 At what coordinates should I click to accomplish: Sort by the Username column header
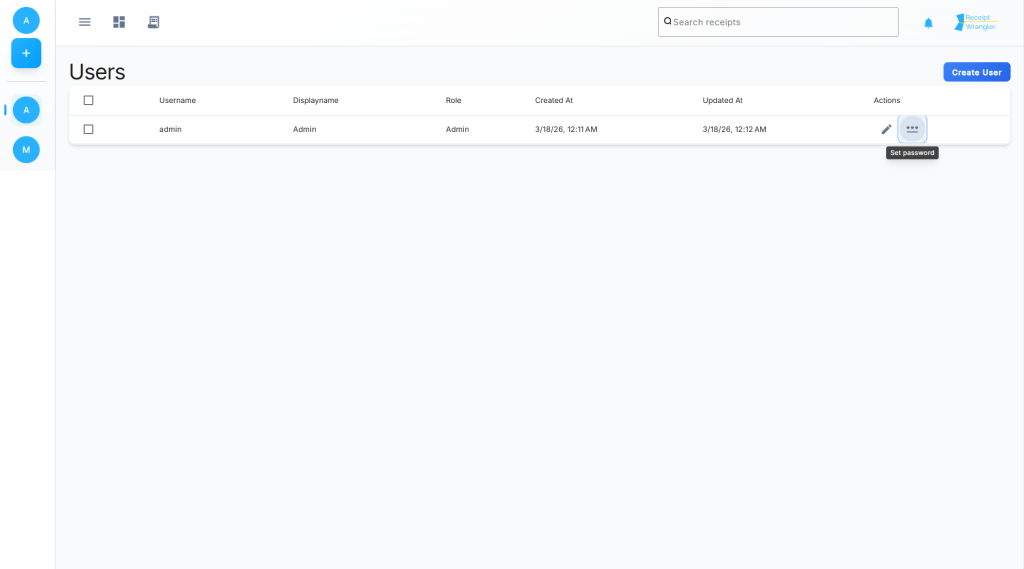coord(177,100)
